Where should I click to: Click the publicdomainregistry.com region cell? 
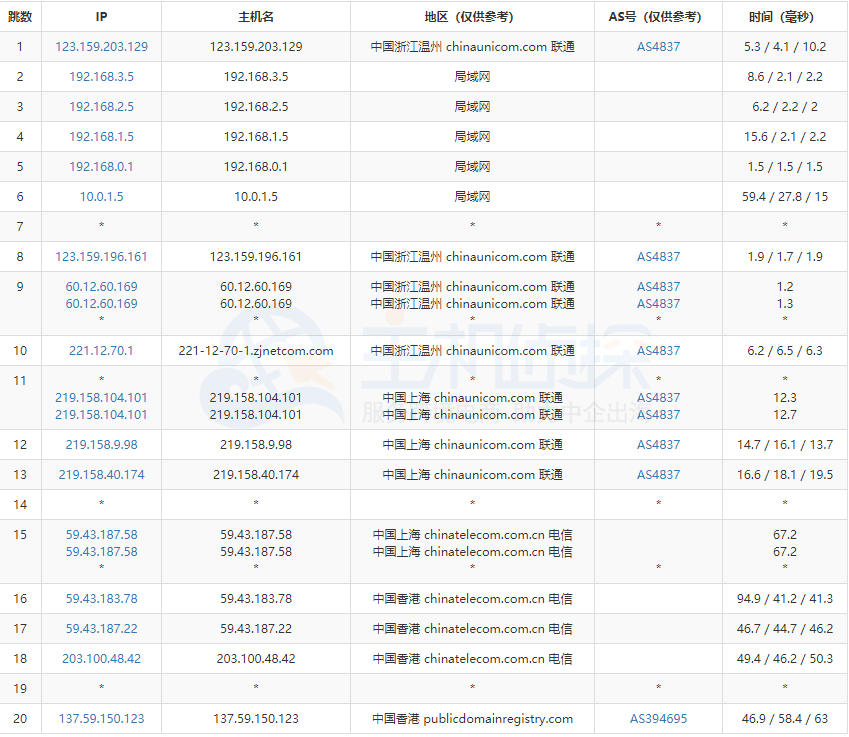click(472, 718)
